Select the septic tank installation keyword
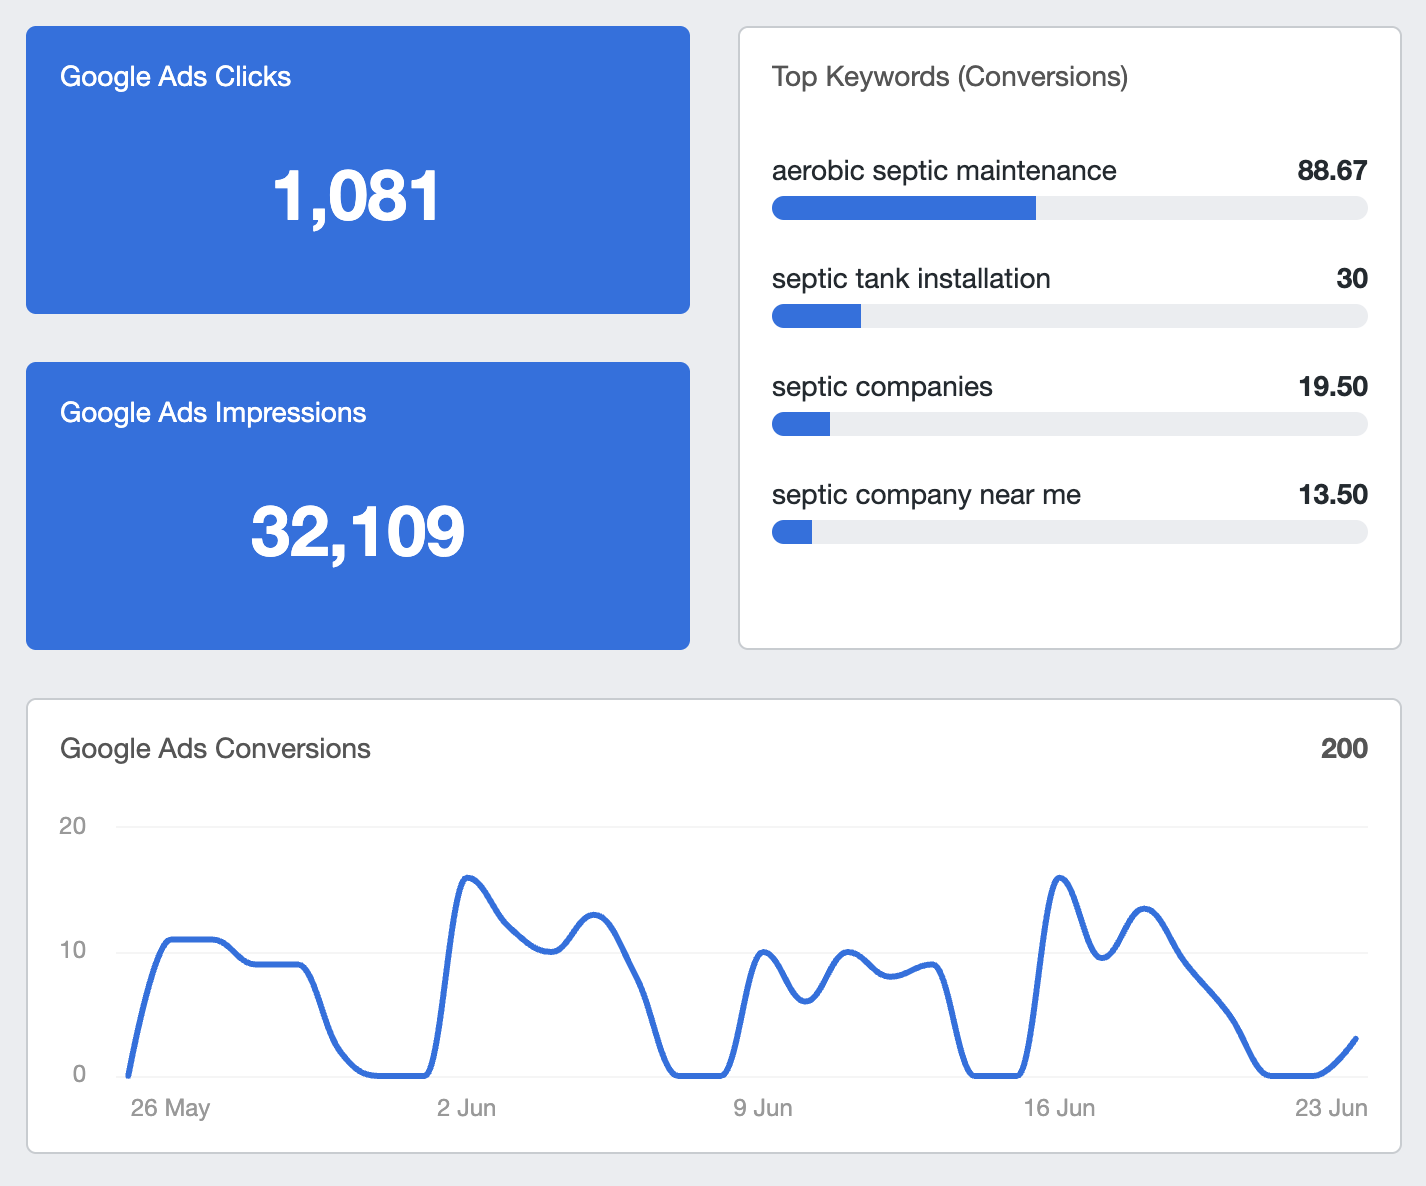The width and height of the screenshot is (1426, 1186). [911, 279]
